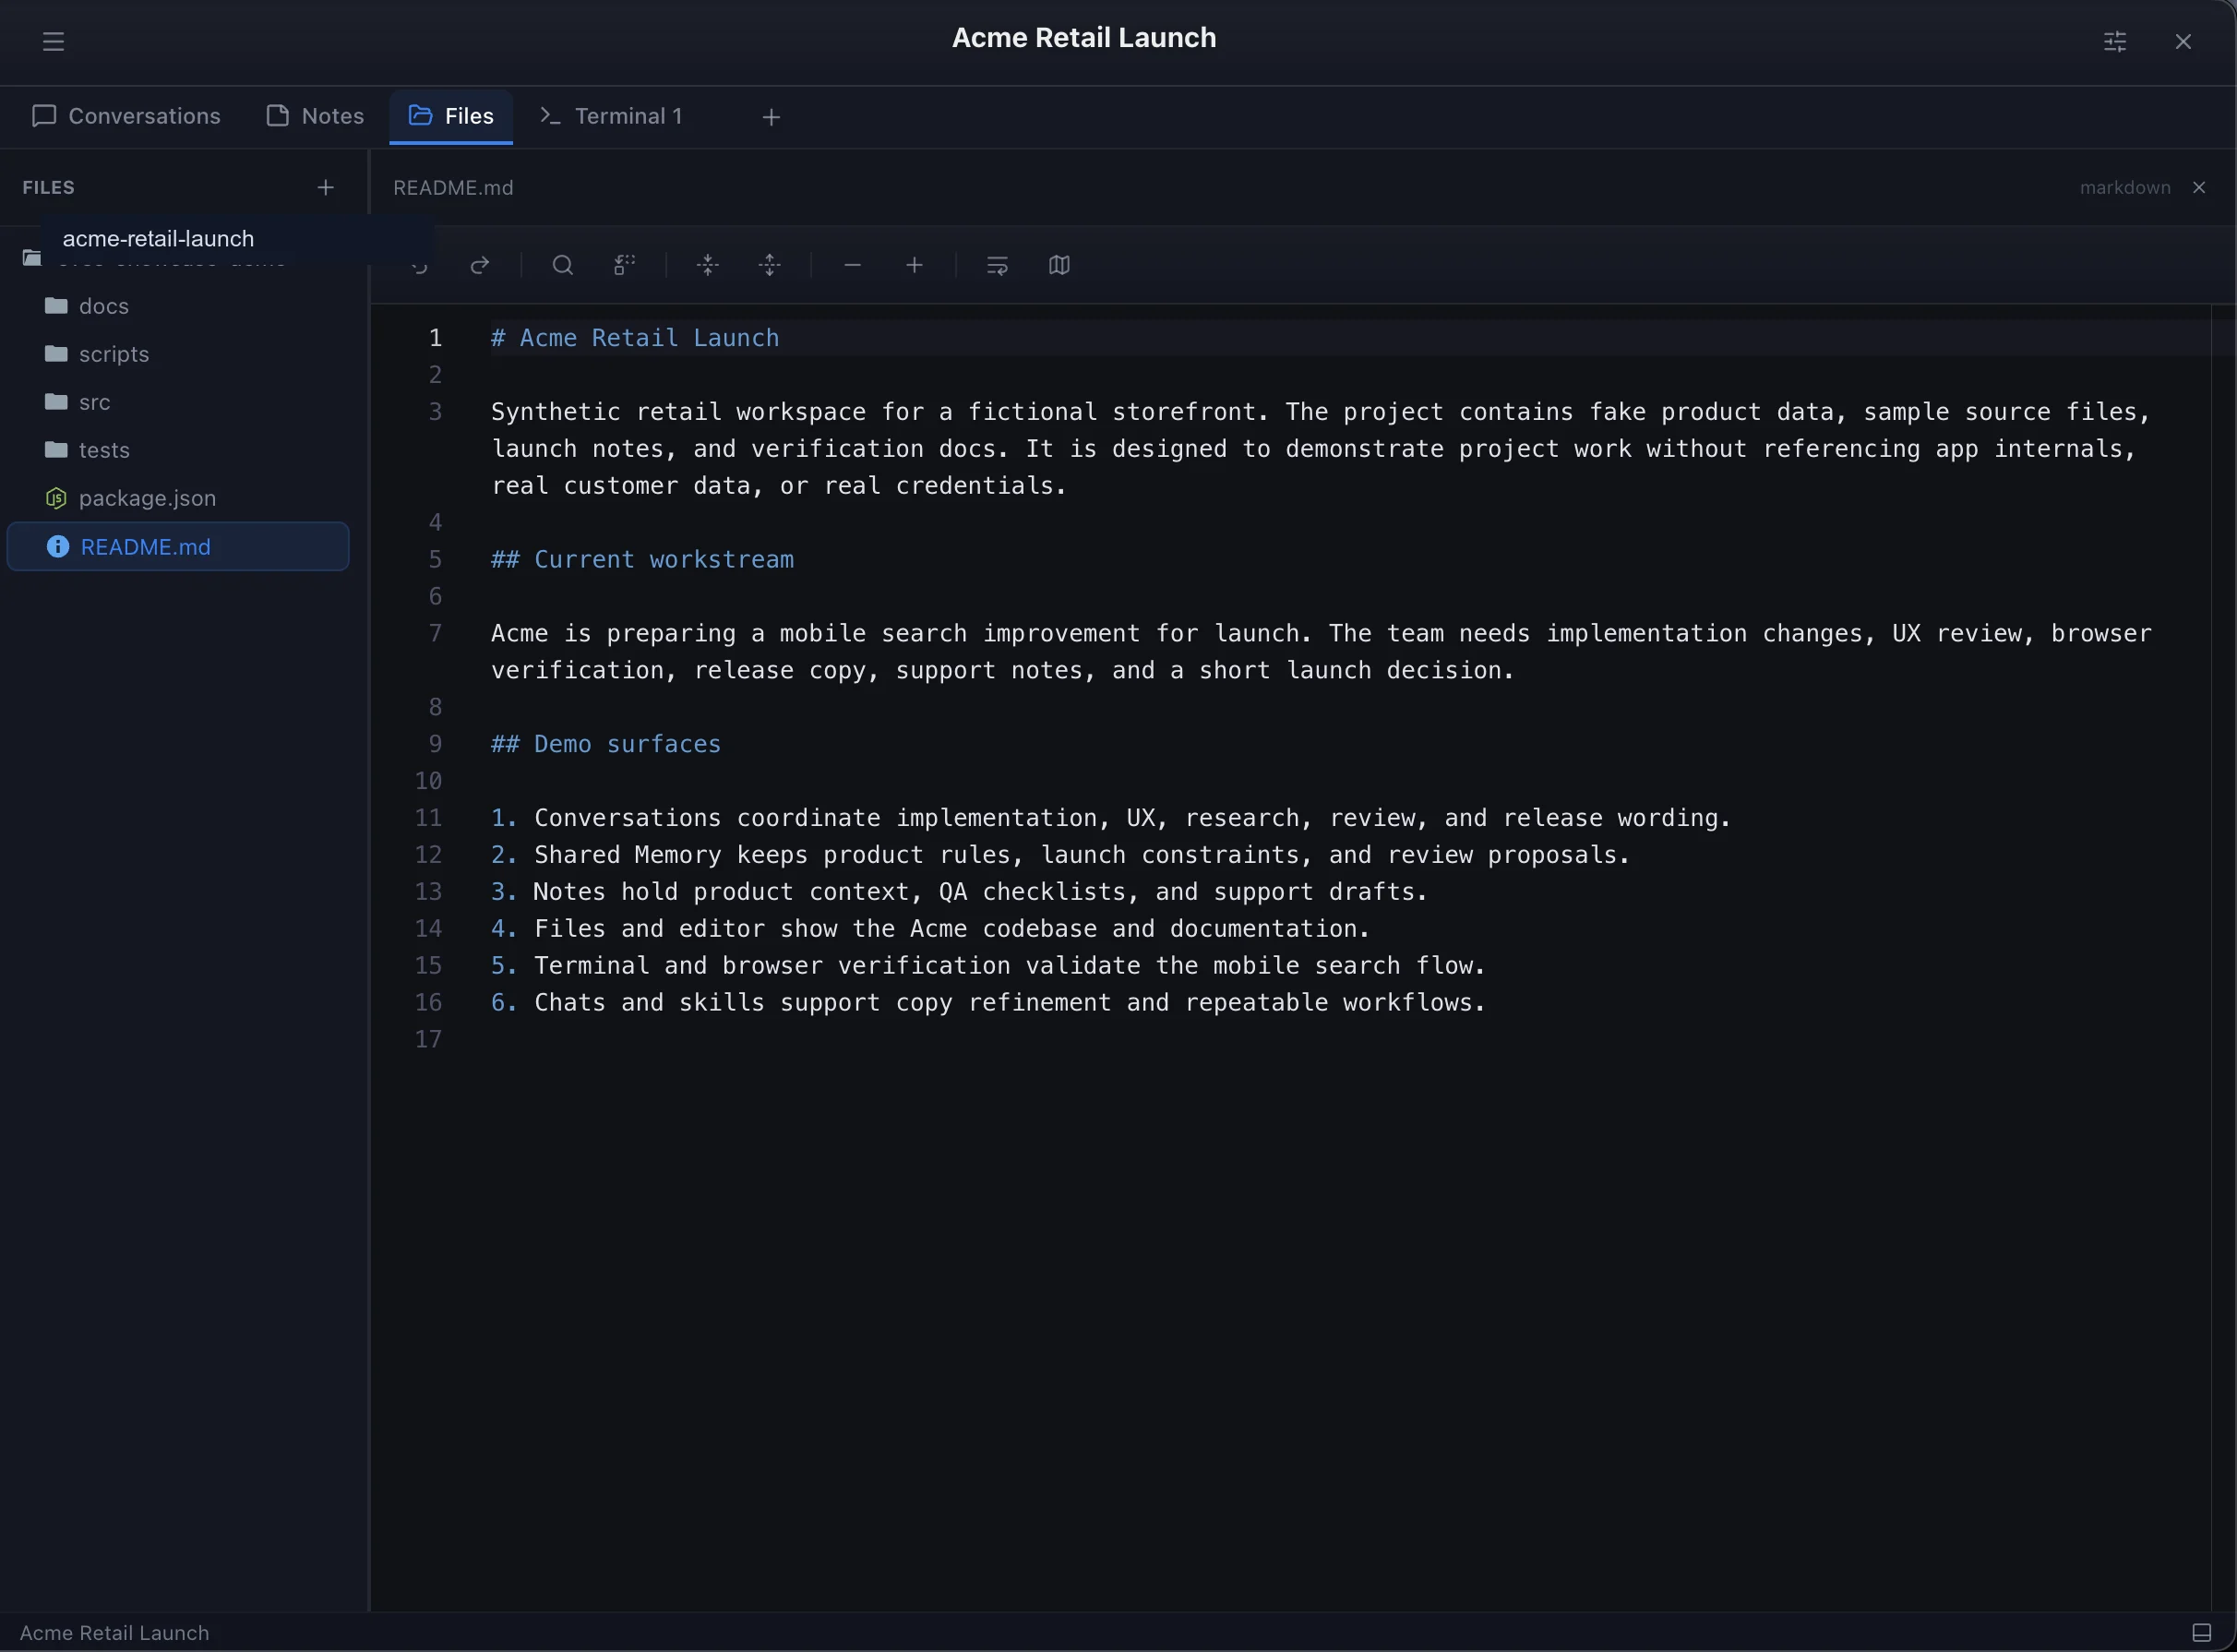This screenshot has width=2237, height=1652.
Task: Open search in the editor toolbar
Action: (562, 265)
